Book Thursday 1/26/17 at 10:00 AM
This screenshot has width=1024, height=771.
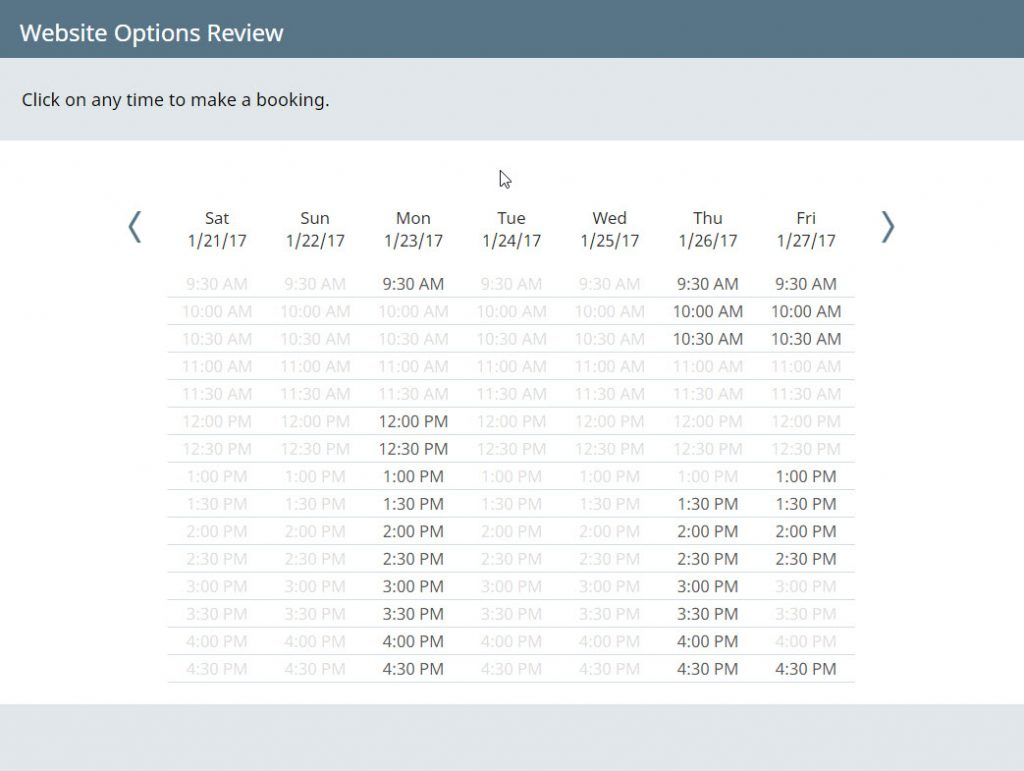(x=708, y=311)
